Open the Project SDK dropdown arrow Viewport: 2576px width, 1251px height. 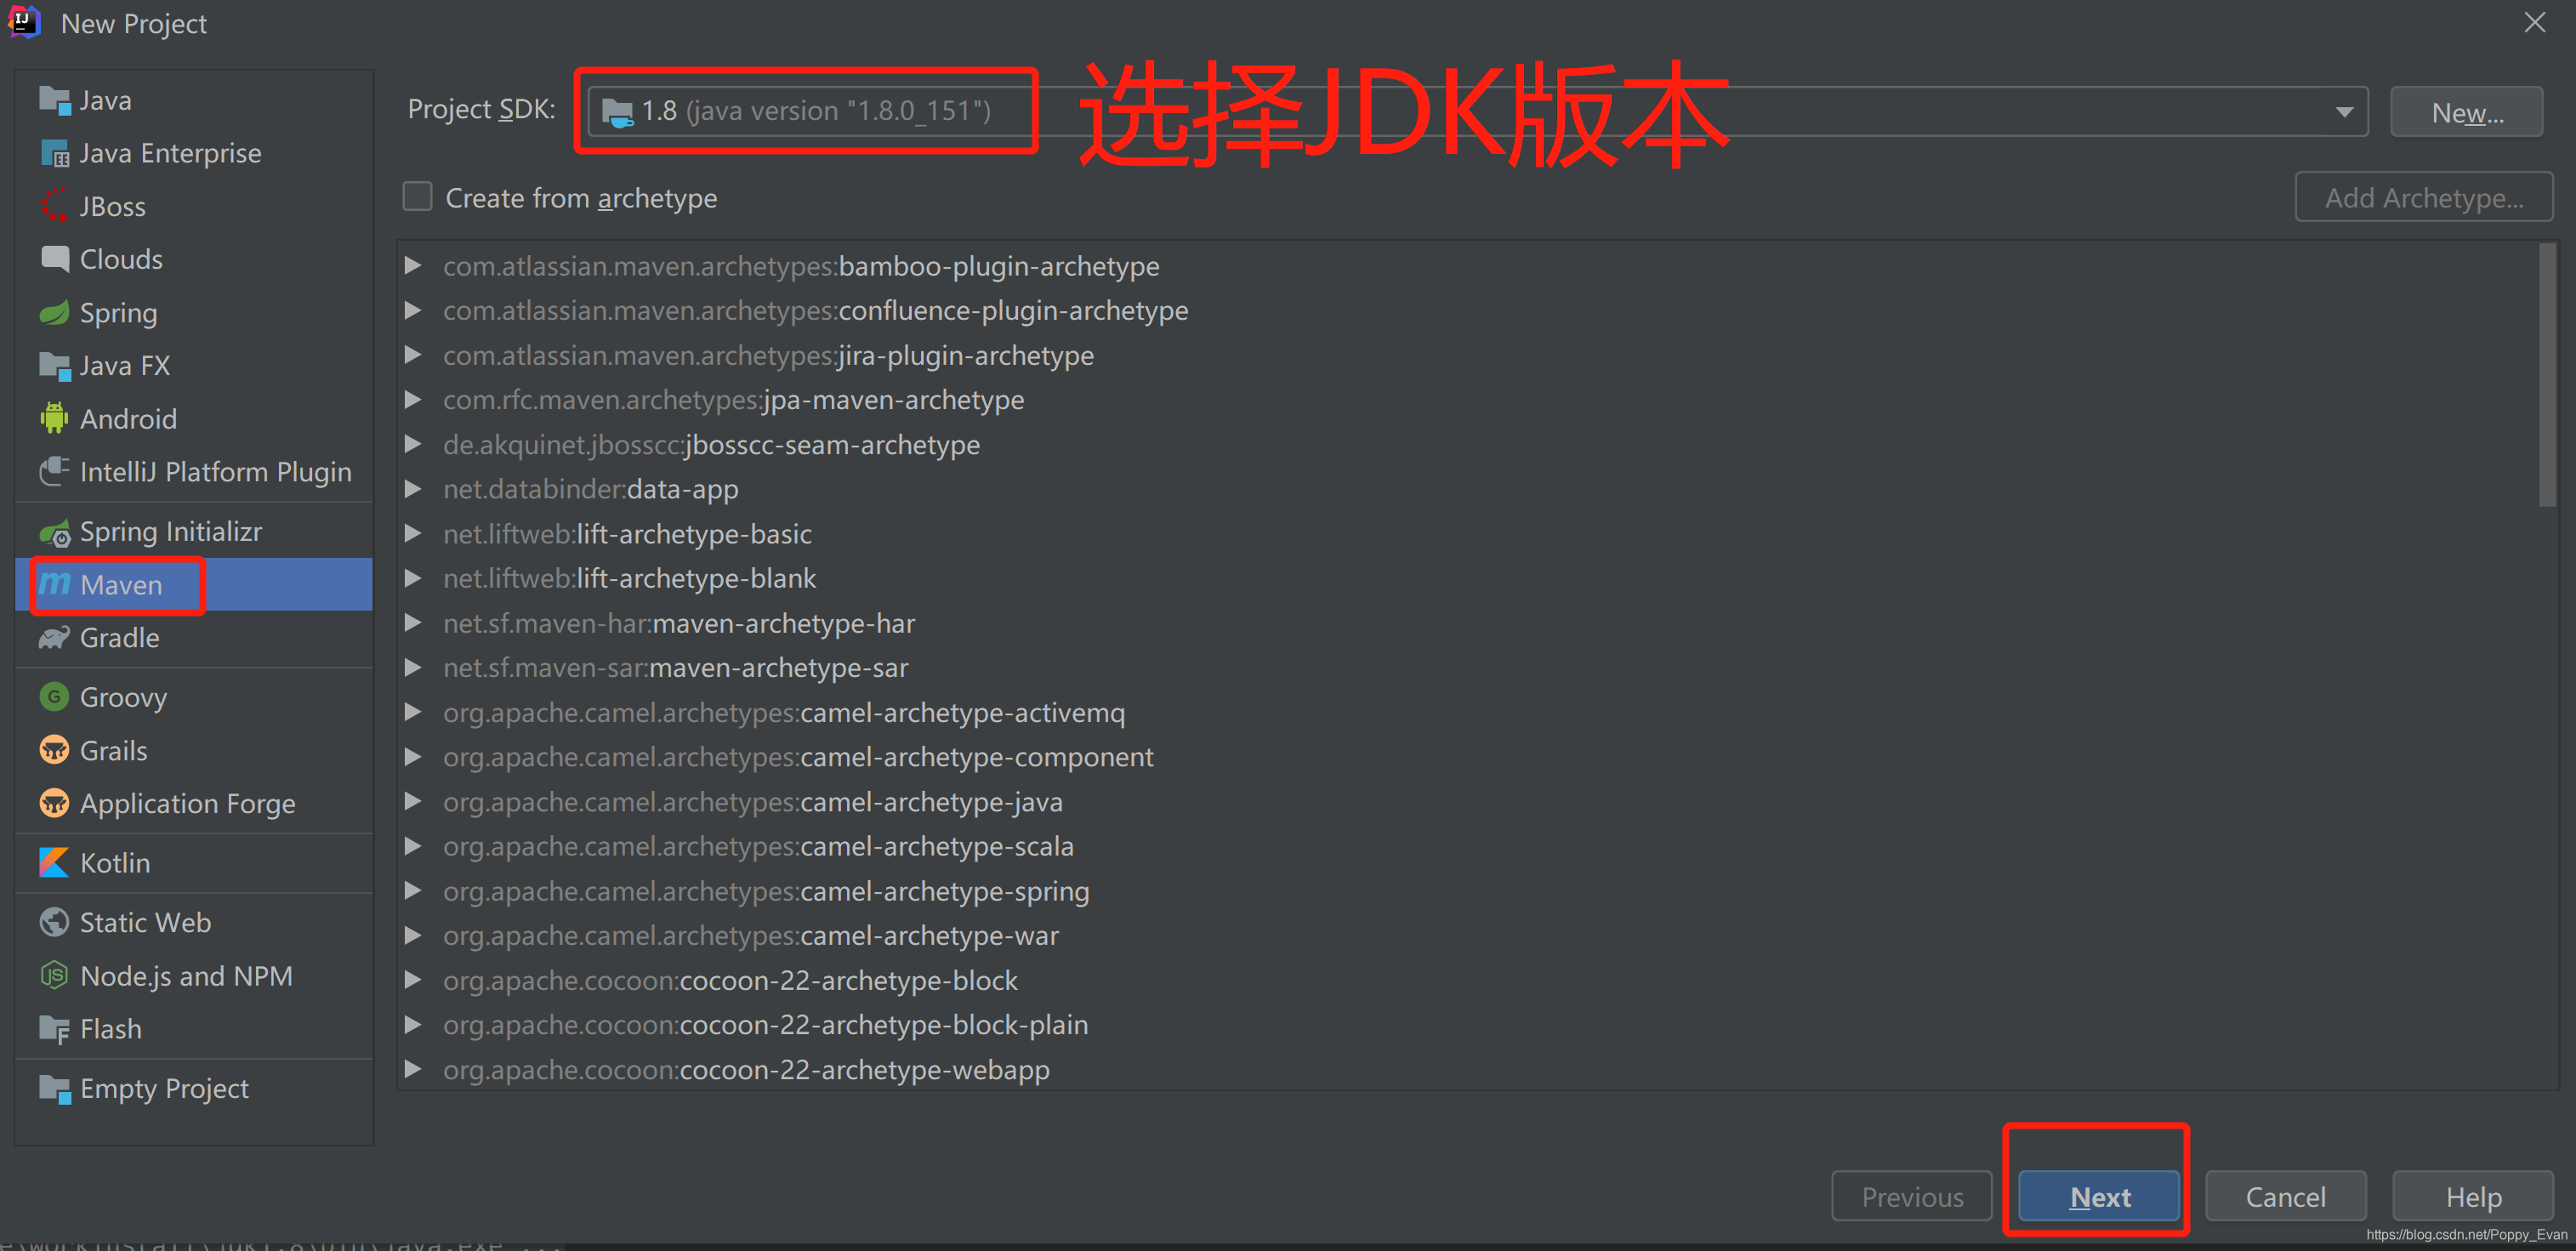2343,112
